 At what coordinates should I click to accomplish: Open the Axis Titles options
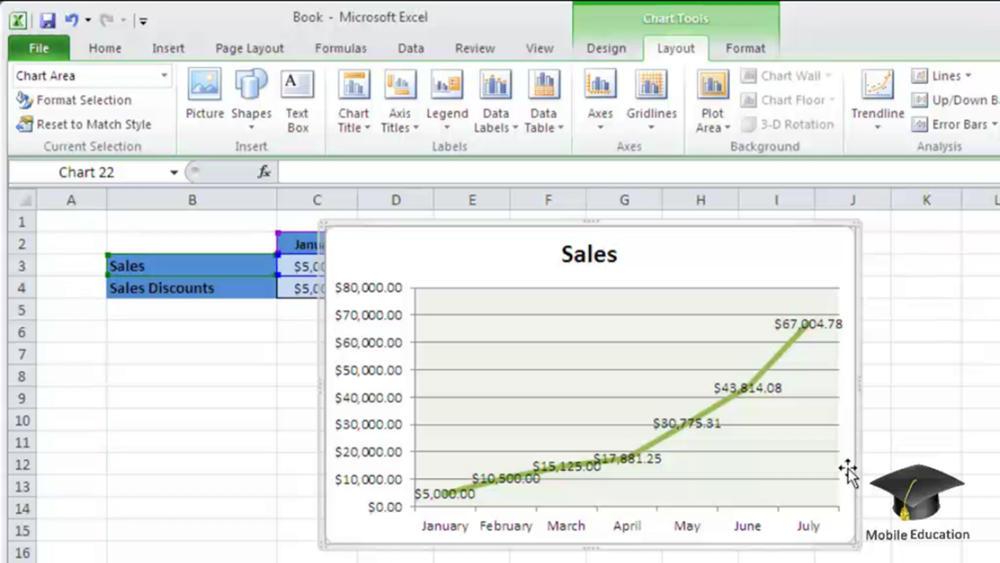[x=400, y=102]
